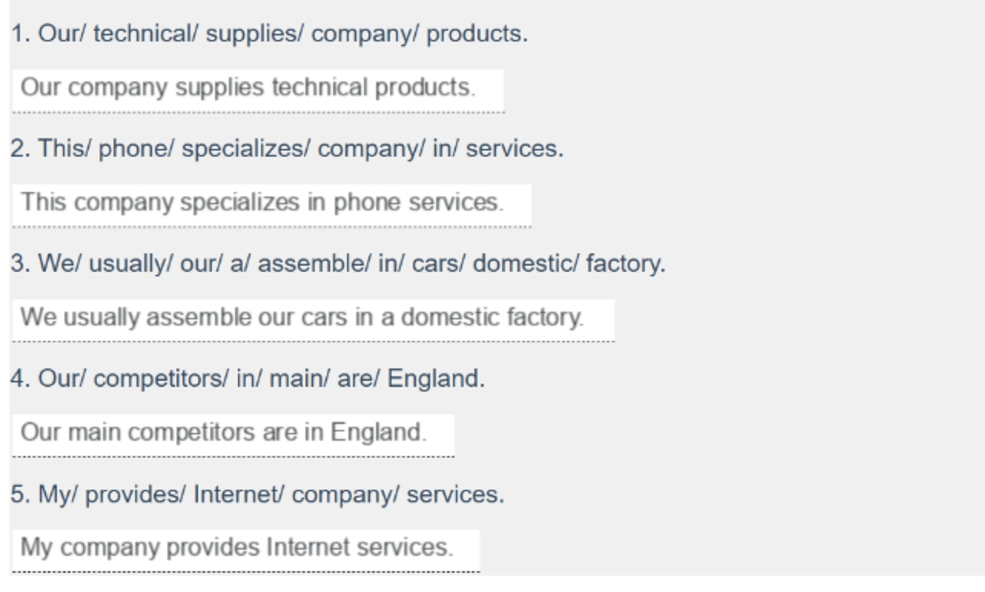Click the "Our main competitors are in England." input
Screen dimensions: 985x592
(233, 436)
